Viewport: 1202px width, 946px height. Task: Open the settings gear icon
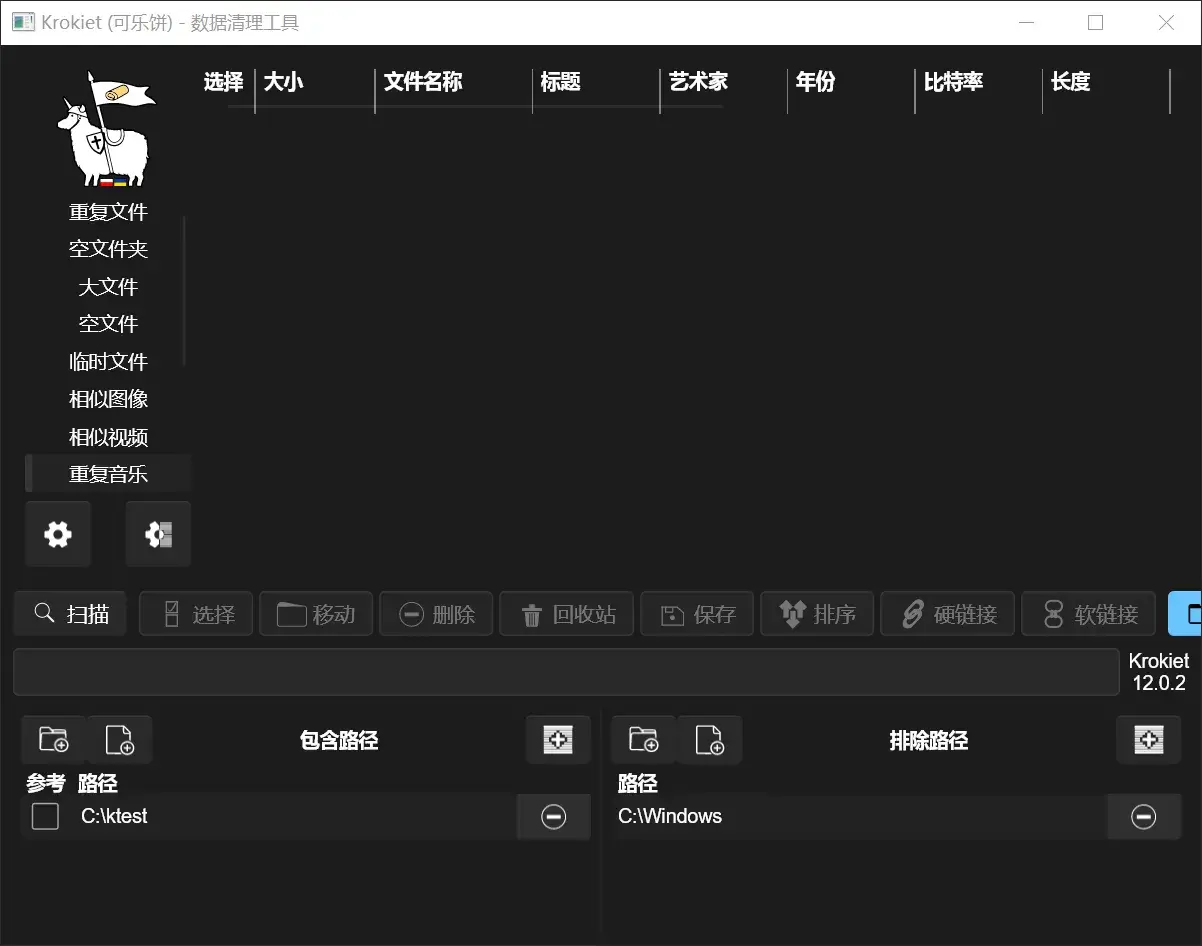(x=58, y=534)
